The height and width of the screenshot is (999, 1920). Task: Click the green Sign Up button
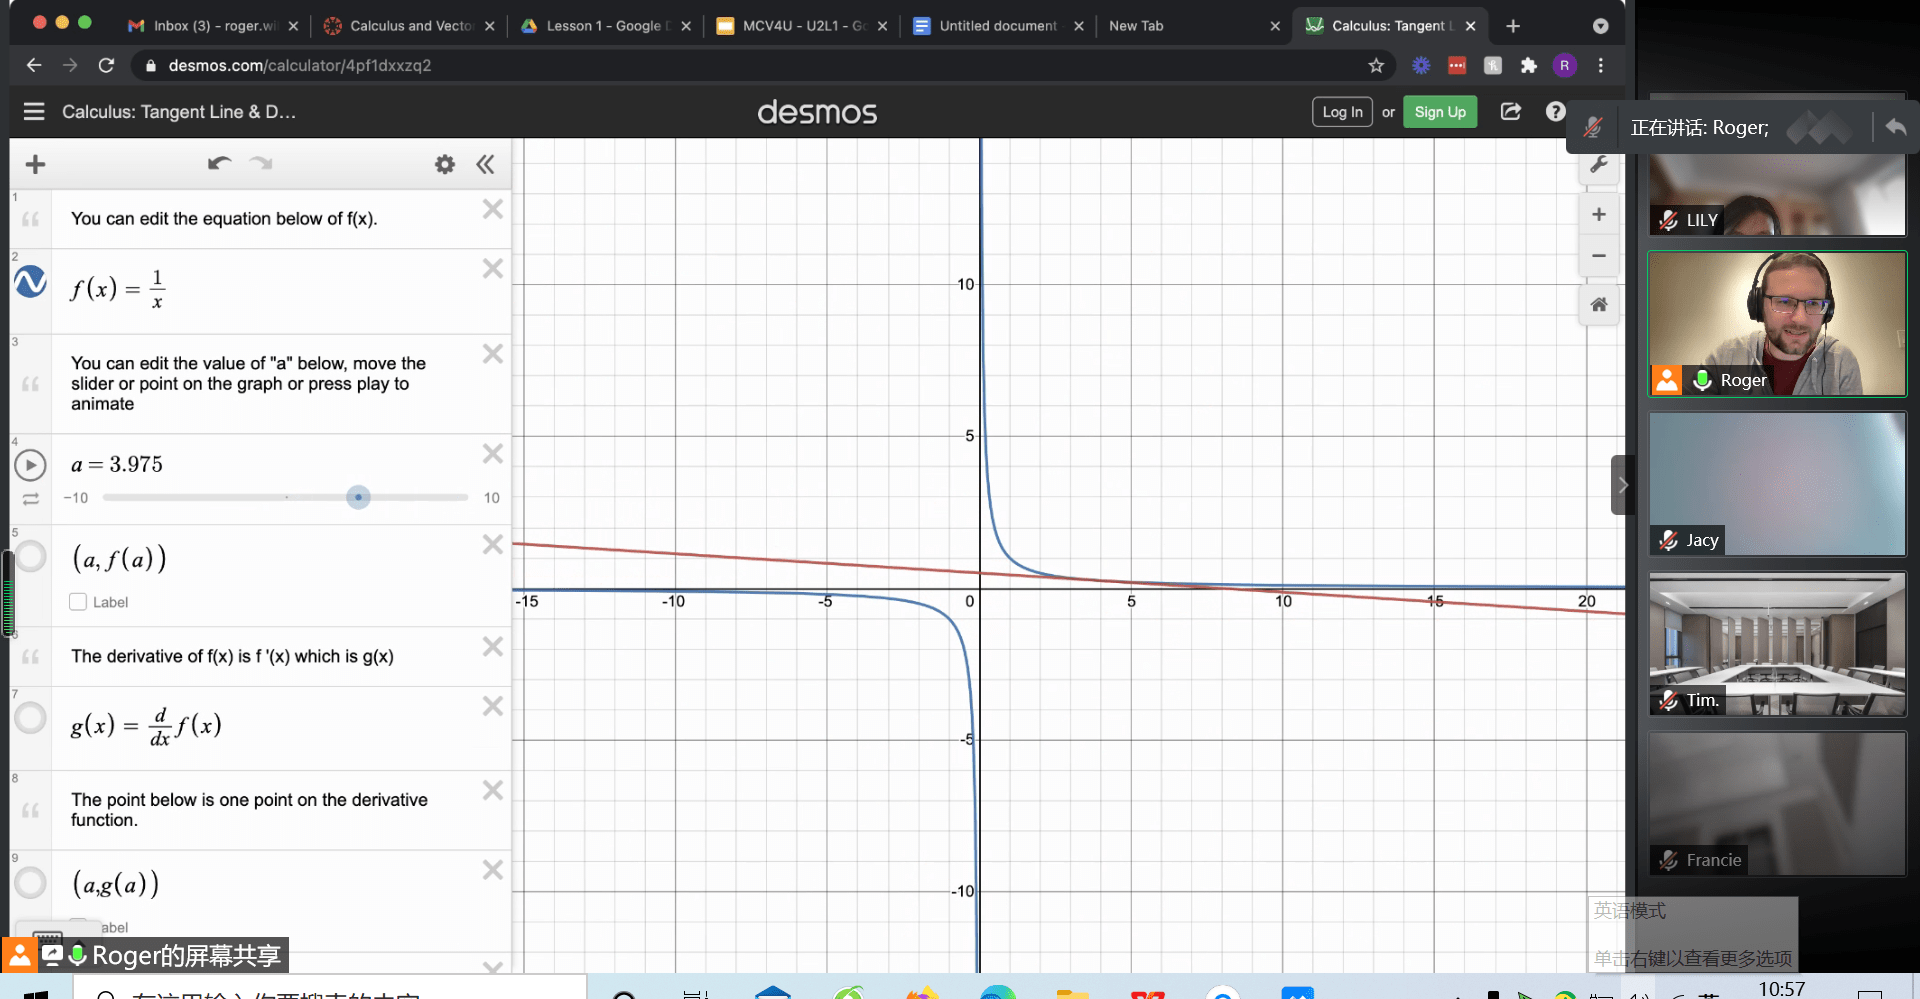[1440, 112]
